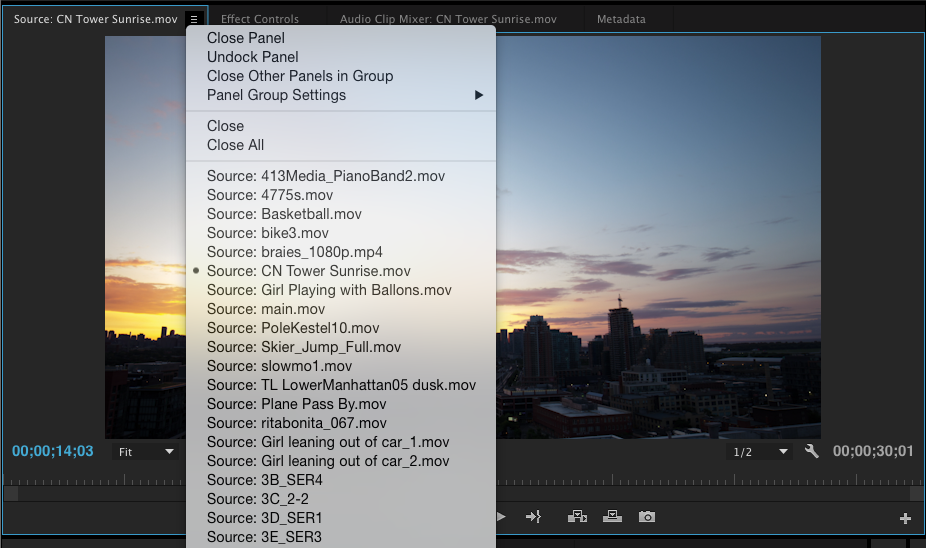
Task: Select Source: Basketball.mov
Action: pos(341,214)
